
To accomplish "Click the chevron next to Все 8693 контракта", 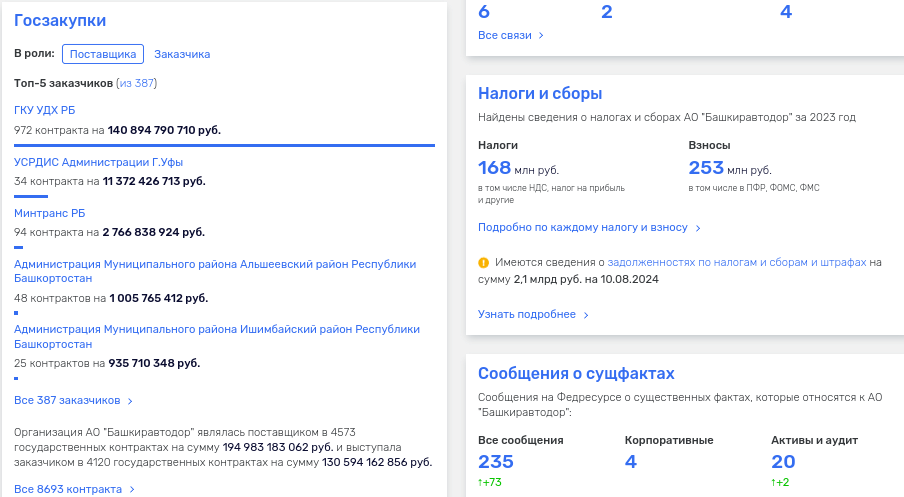I will 132,490.
